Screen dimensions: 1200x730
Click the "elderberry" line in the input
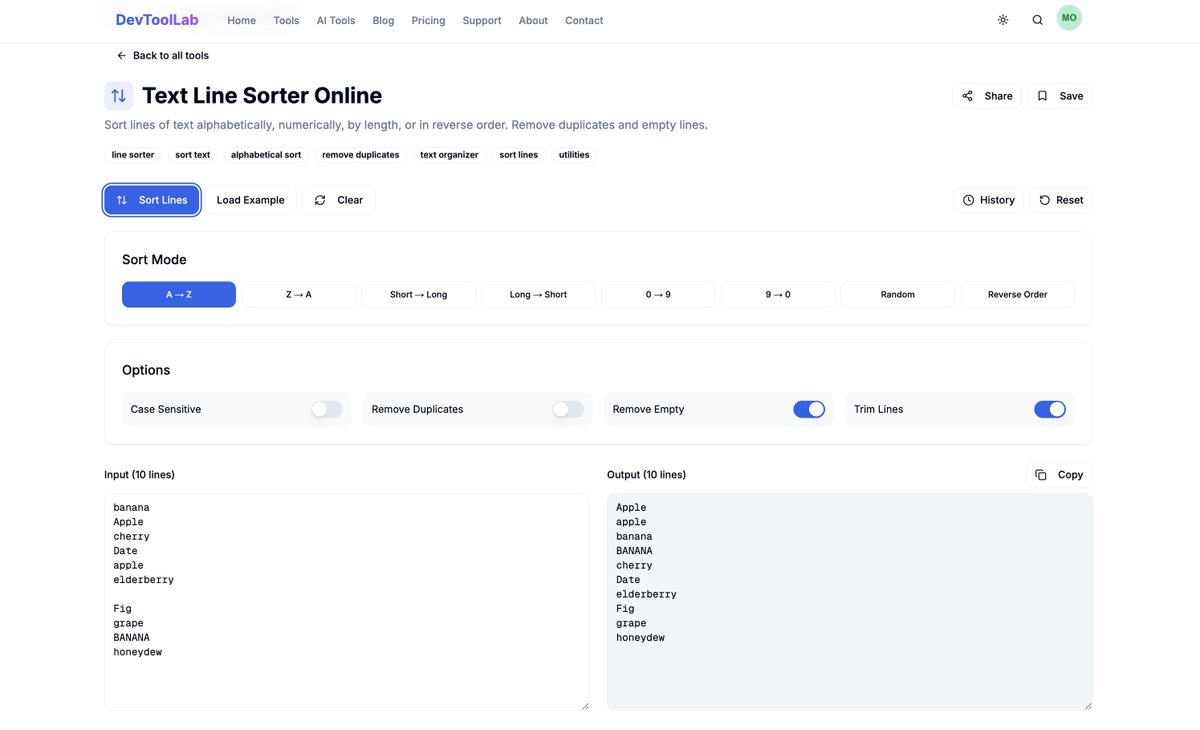tap(144, 580)
